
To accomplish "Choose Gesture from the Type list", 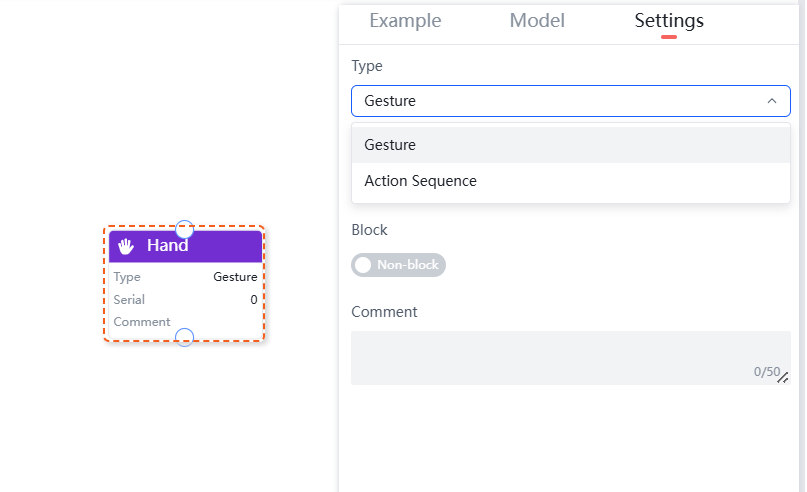I will [390, 145].
